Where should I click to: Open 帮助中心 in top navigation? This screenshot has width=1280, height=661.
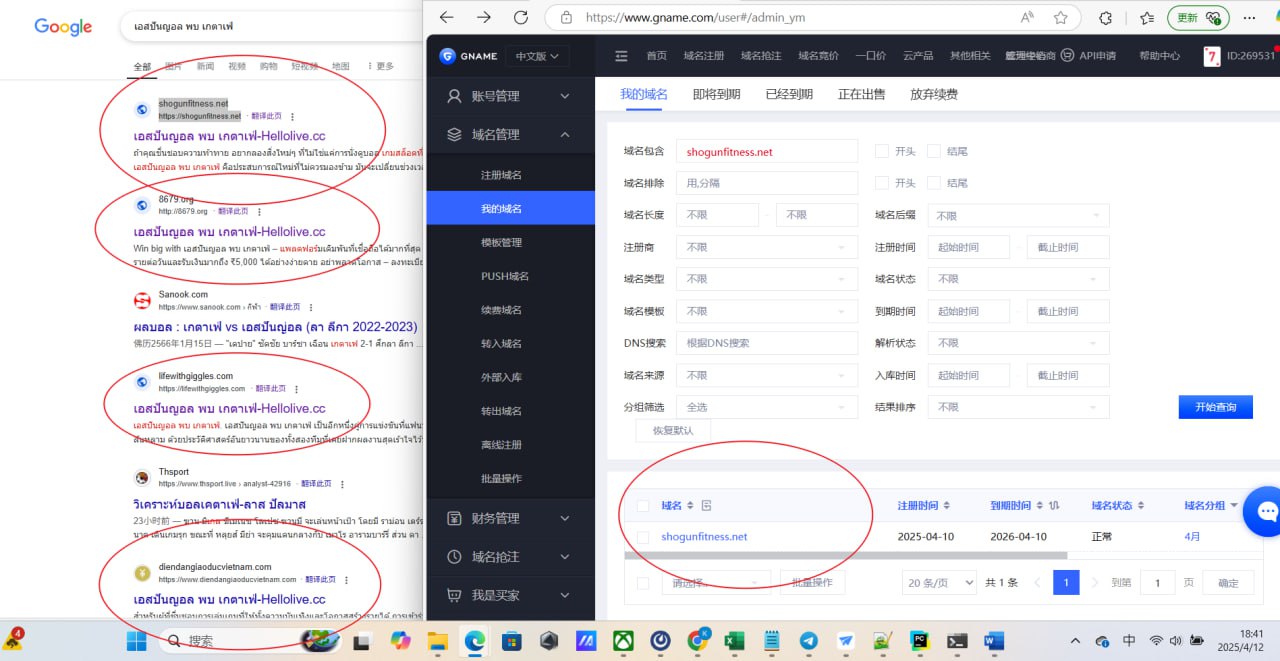[1159, 56]
